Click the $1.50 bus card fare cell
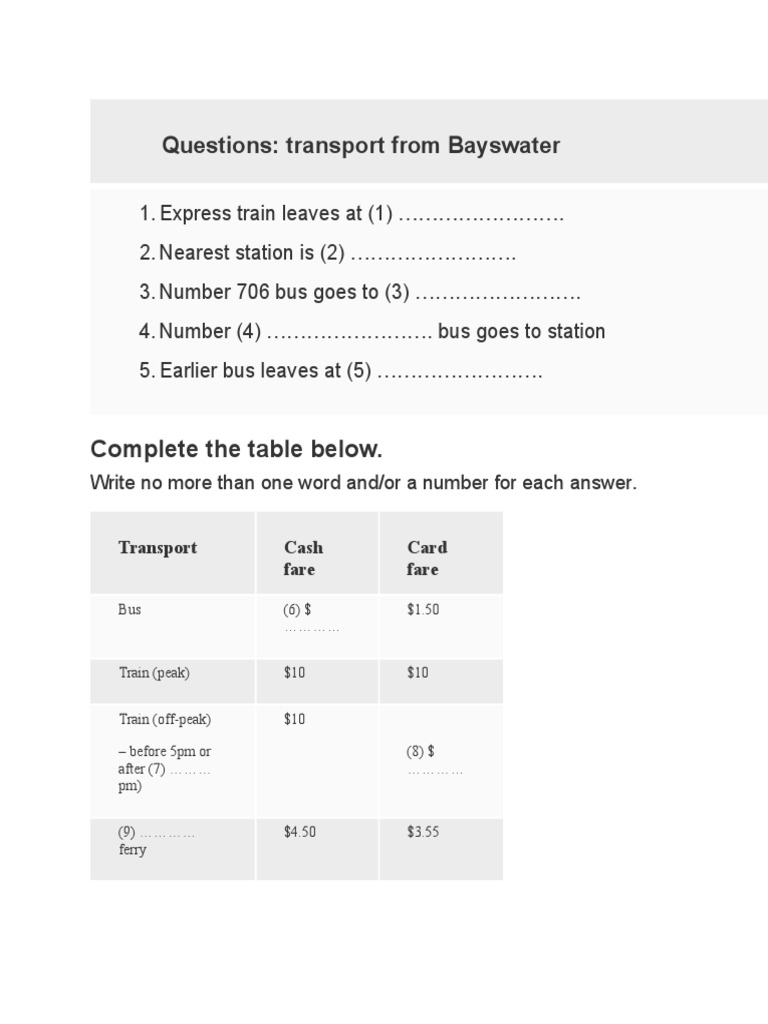This screenshot has height=1024, width=768. (423, 609)
